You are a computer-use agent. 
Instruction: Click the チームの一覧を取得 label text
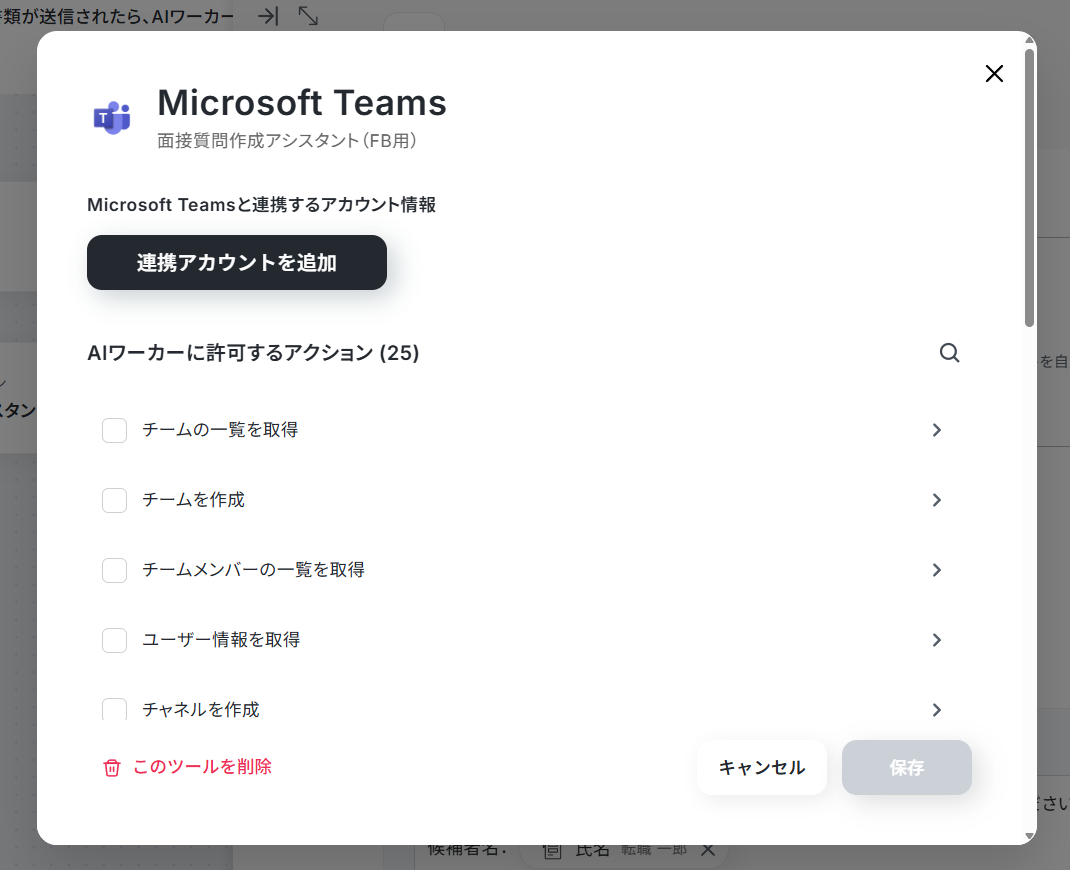220,430
